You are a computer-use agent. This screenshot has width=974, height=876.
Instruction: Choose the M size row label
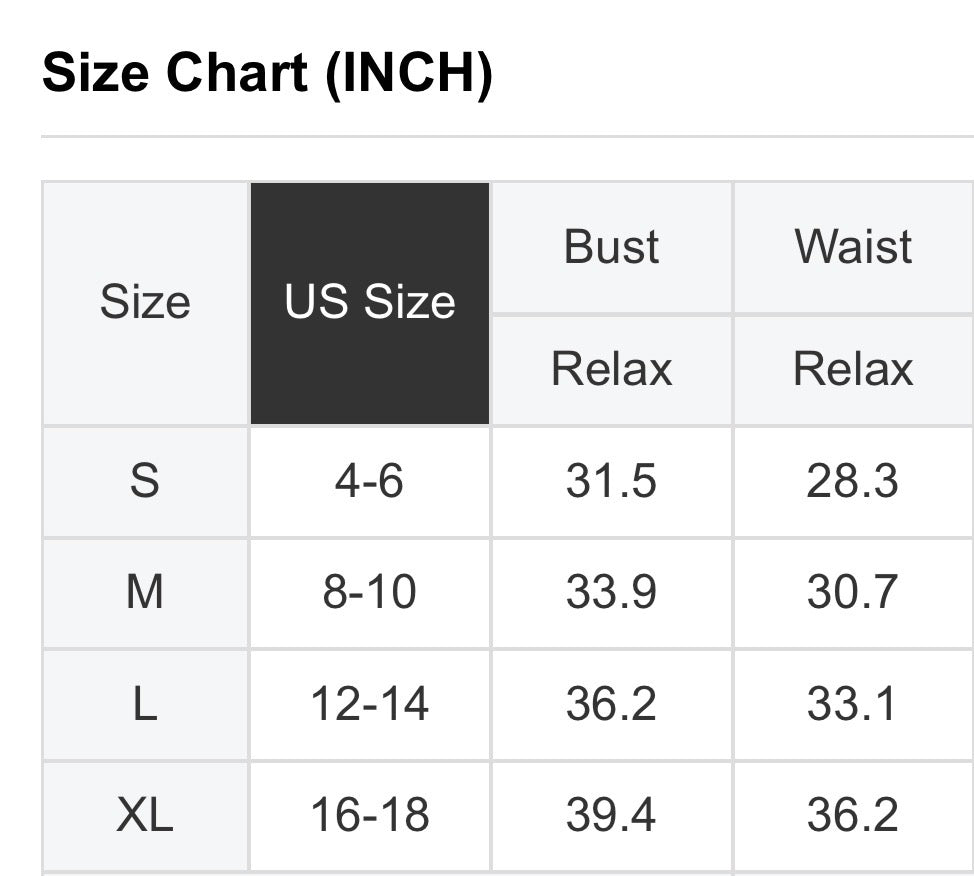tap(145, 593)
